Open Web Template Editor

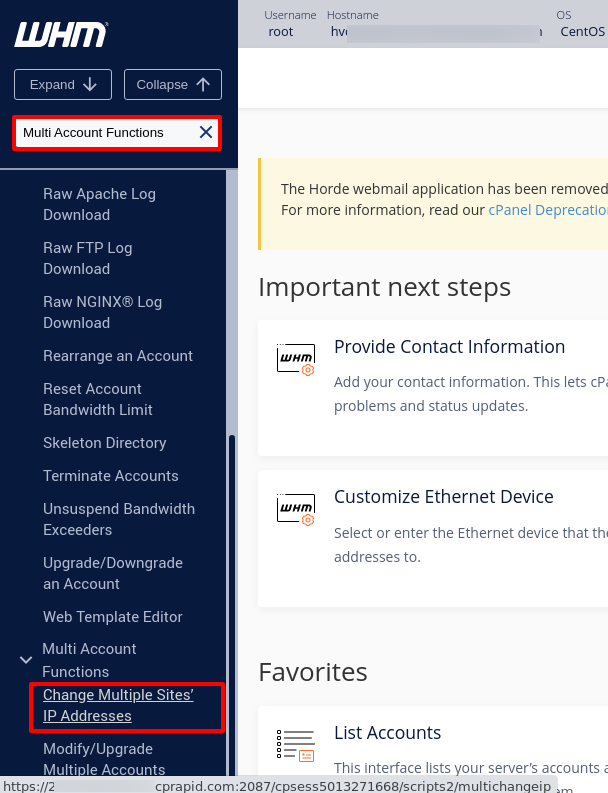click(112, 617)
